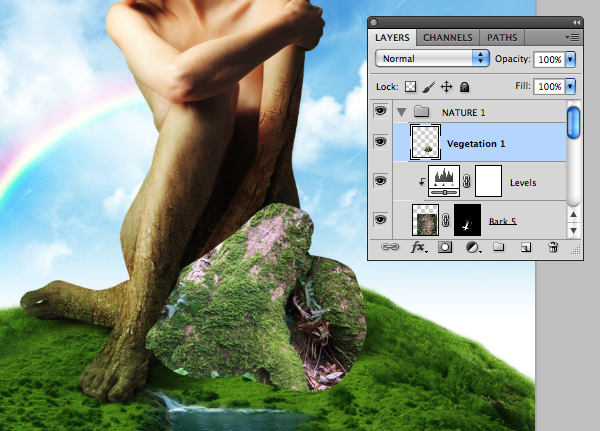Create a new group folder

pyautogui.click(x=498, y=247)
